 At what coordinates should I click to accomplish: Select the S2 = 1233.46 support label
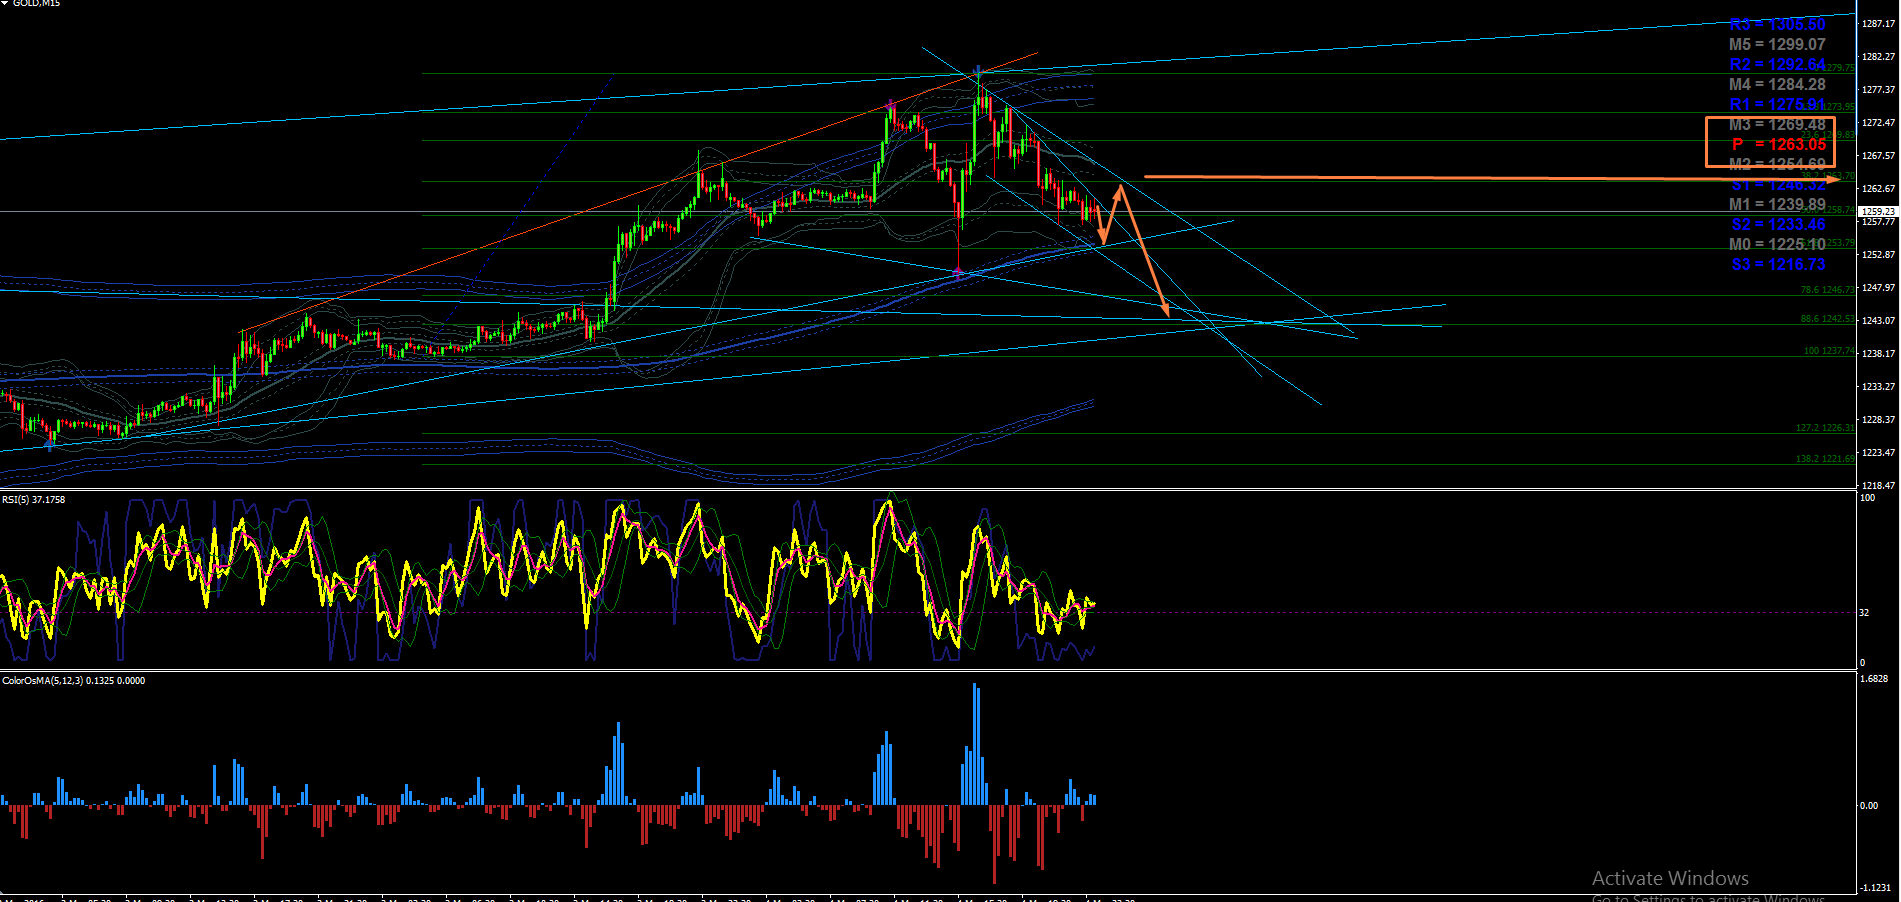click(x=1779, y=224)
